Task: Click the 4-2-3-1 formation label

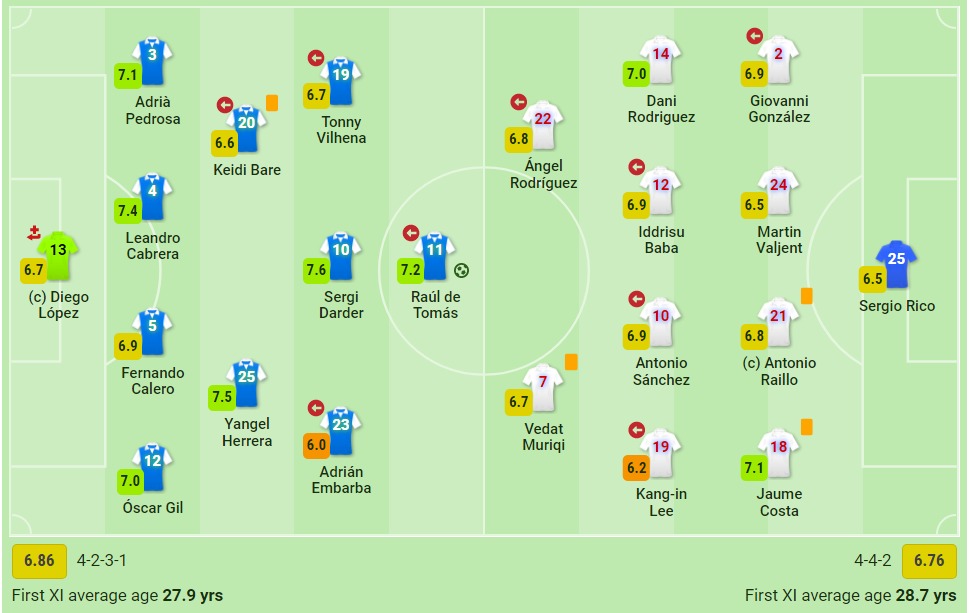Action: pos(103,561)
